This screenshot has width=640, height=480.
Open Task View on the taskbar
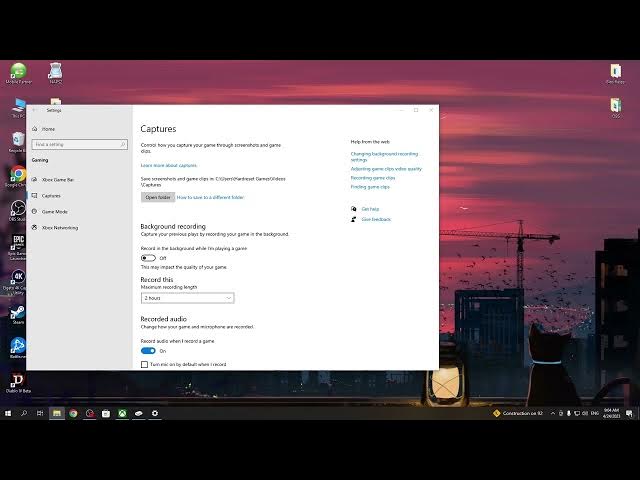[40, 413]
